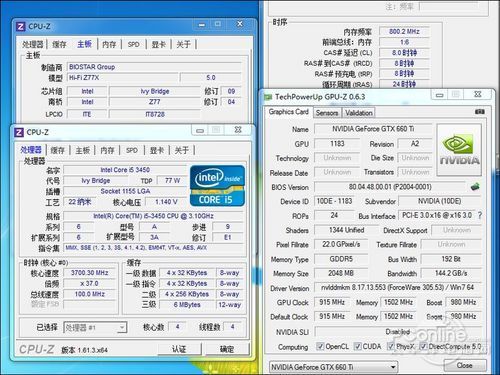Click the Pixel Fillrate value 22.0 GPixel/s

click(x=341, y=244)
